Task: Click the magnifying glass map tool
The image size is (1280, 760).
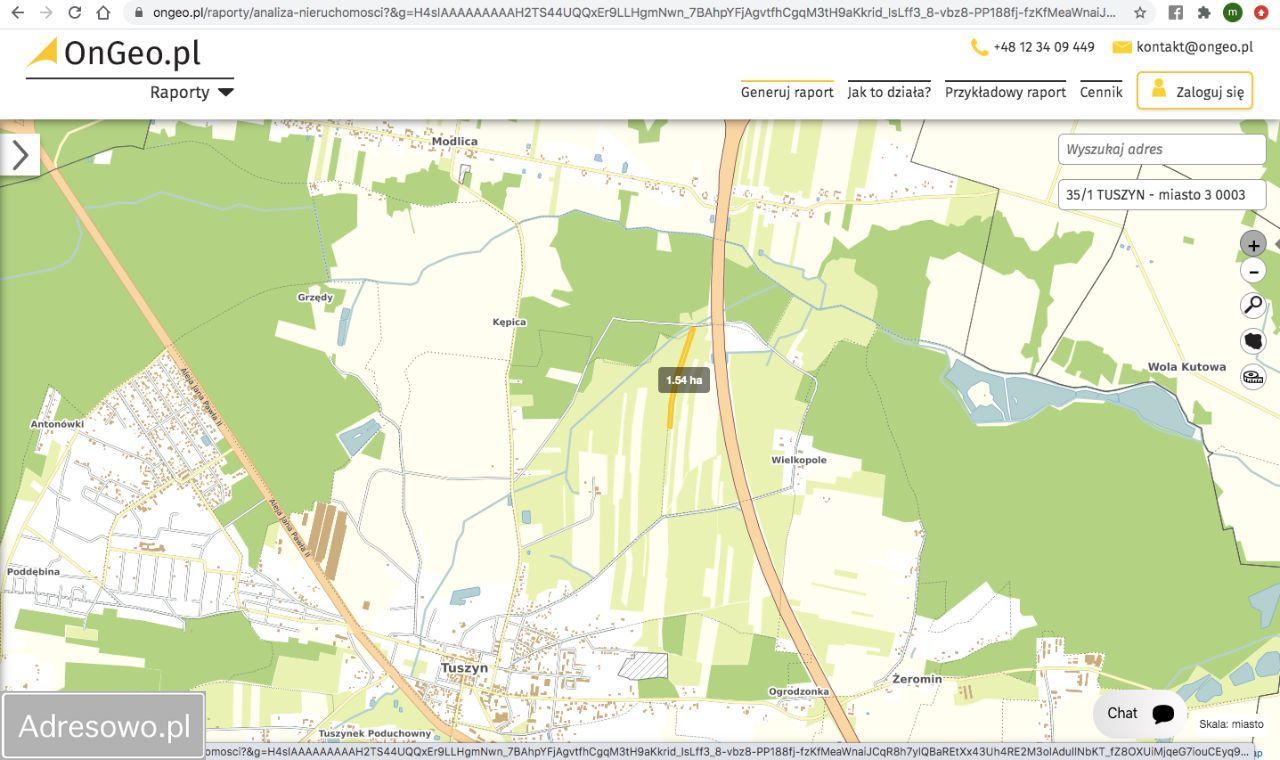Action: click(1253, 305)
